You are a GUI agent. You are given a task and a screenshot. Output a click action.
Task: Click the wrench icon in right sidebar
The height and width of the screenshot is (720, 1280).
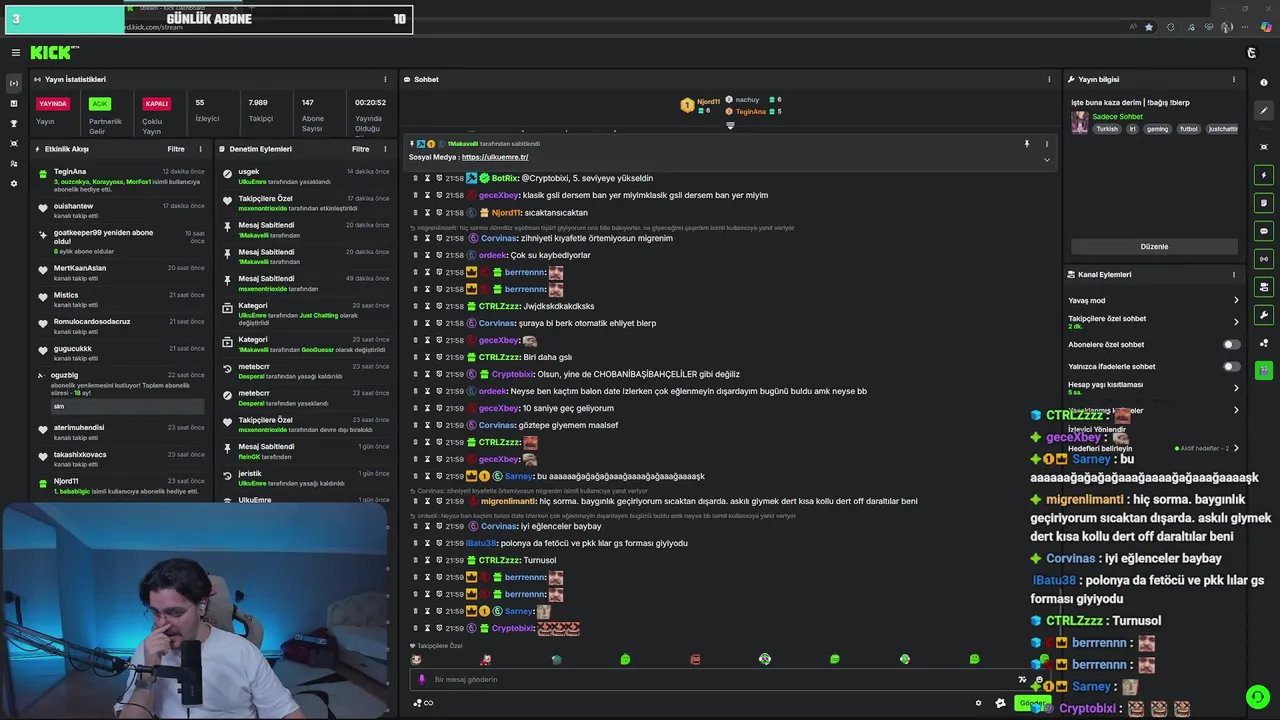pos(1264,315)
